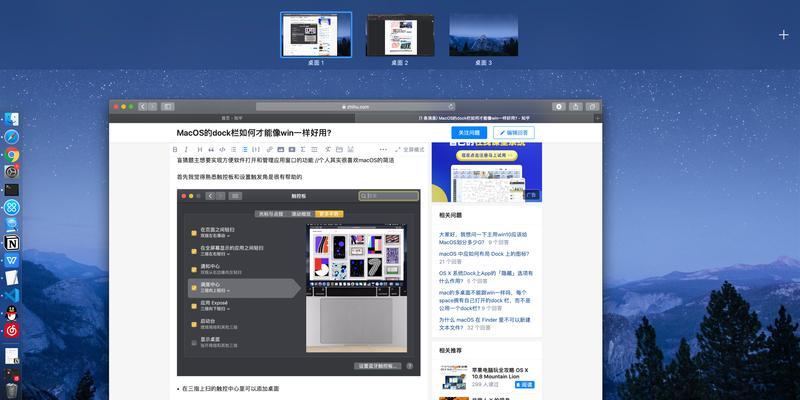Reload the zhihu.com page
Viewport: 800px width, 400px height.
coord(451,107)
